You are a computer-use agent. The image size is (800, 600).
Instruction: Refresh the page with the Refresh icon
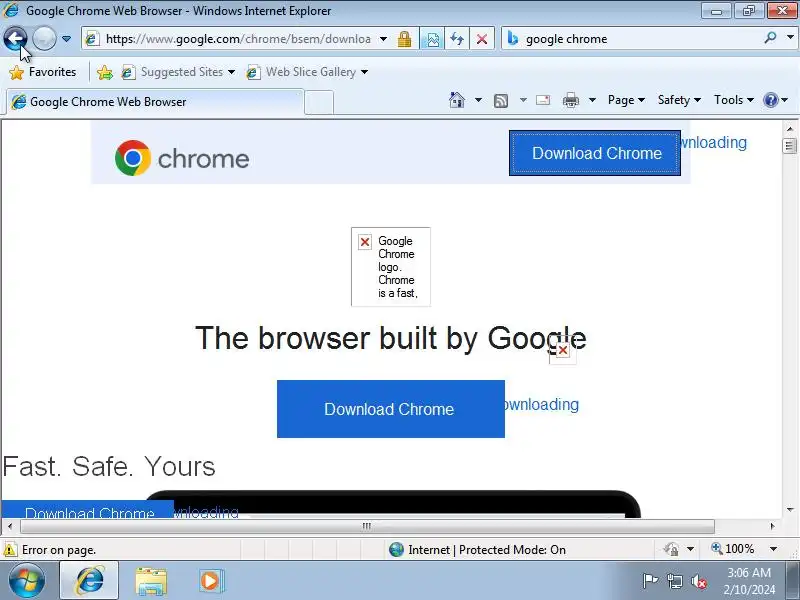pyautogui.click(x=457, y=39)
